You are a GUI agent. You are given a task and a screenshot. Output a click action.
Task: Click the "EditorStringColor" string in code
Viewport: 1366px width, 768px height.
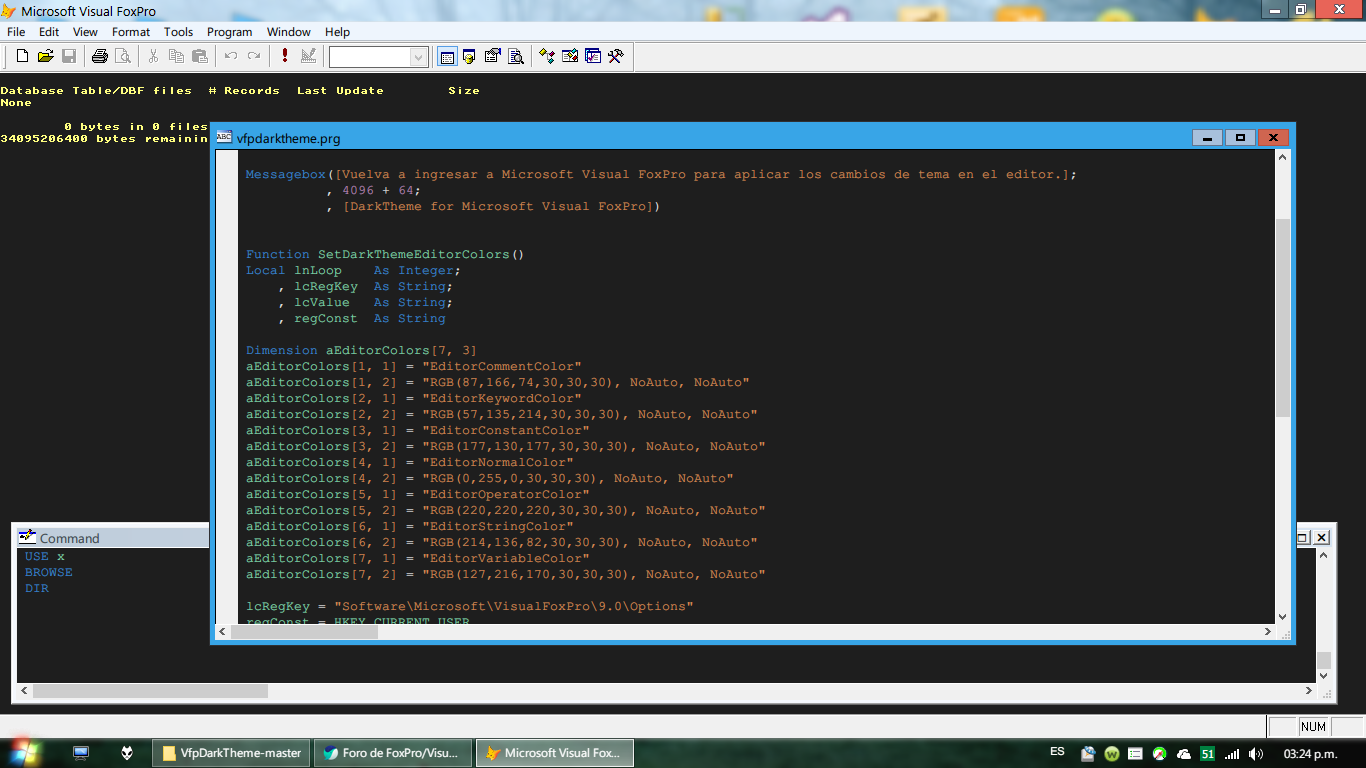click(x=498, y=526)
